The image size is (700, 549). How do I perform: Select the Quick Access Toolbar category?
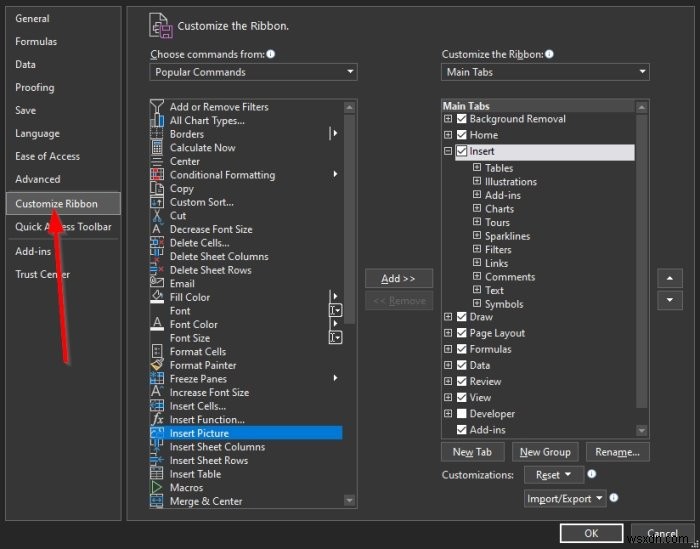click(x=63, y=227)
